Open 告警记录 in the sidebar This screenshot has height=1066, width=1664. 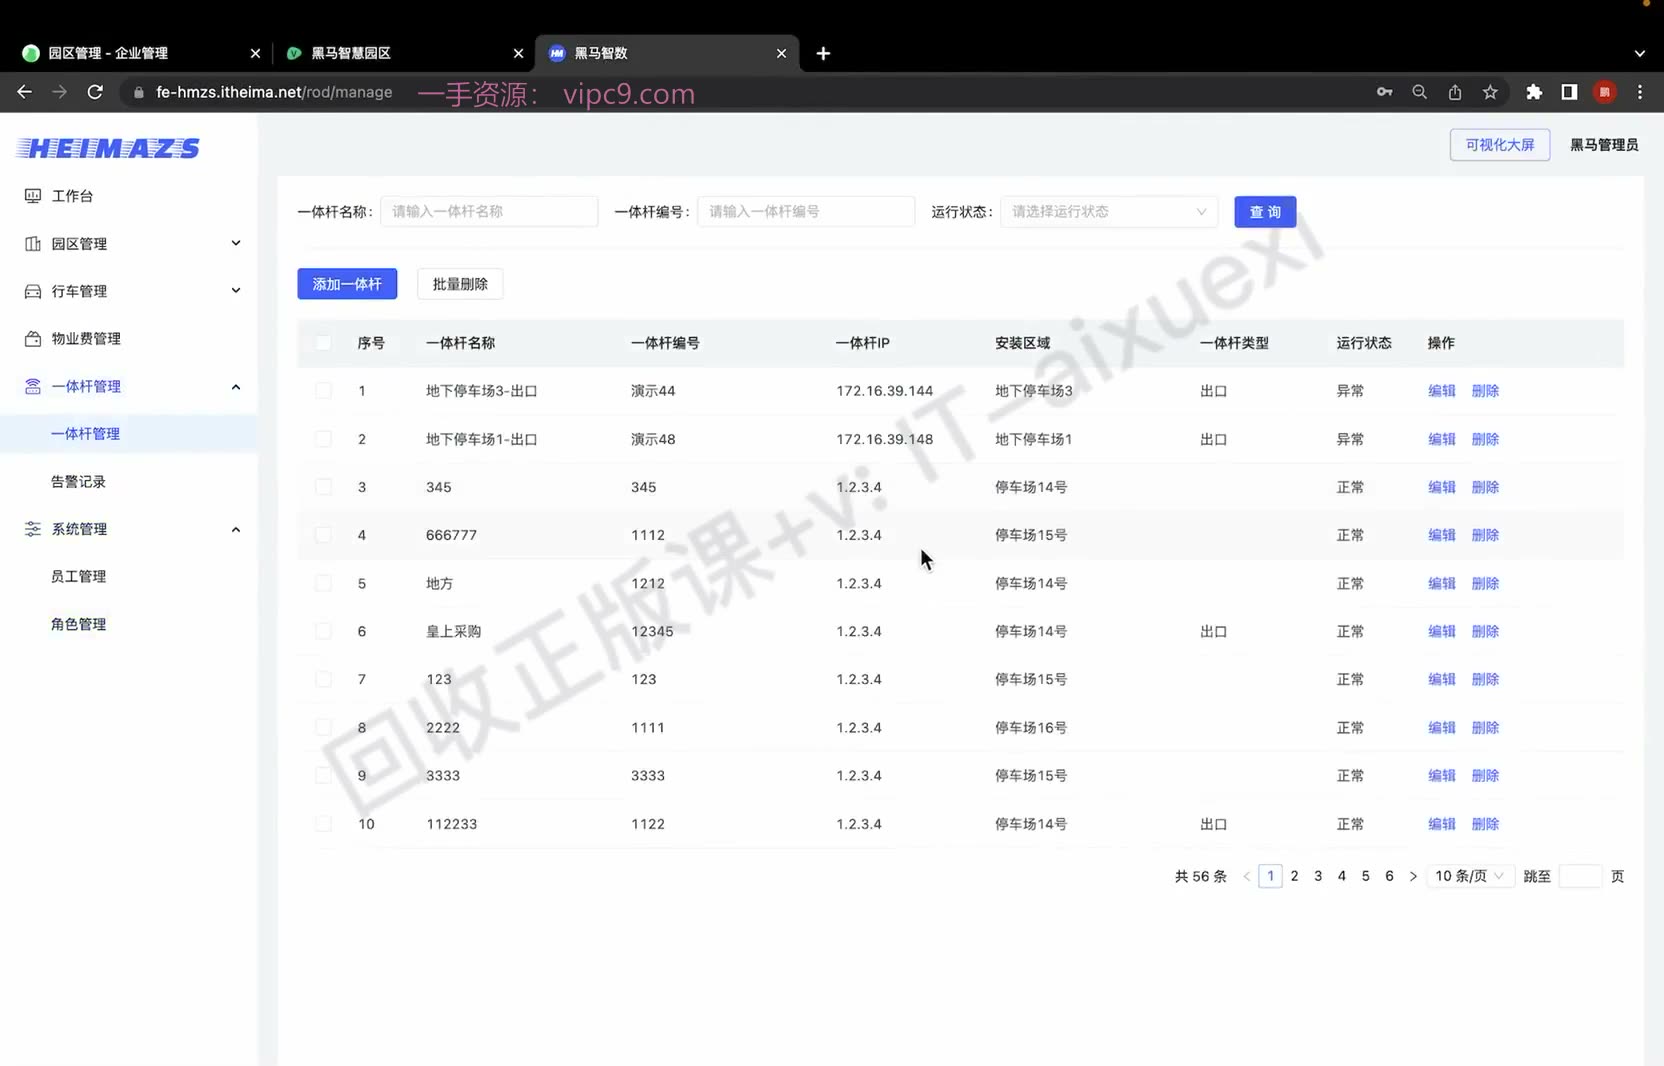[128, 481]
